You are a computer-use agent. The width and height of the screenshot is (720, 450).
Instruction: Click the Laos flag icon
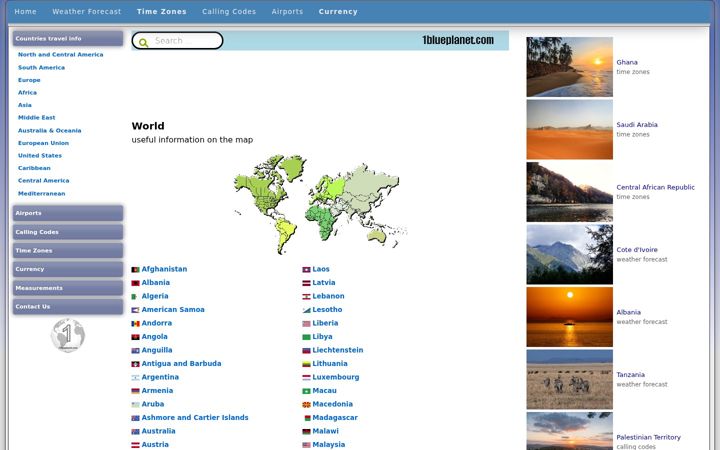click(306, 270)
